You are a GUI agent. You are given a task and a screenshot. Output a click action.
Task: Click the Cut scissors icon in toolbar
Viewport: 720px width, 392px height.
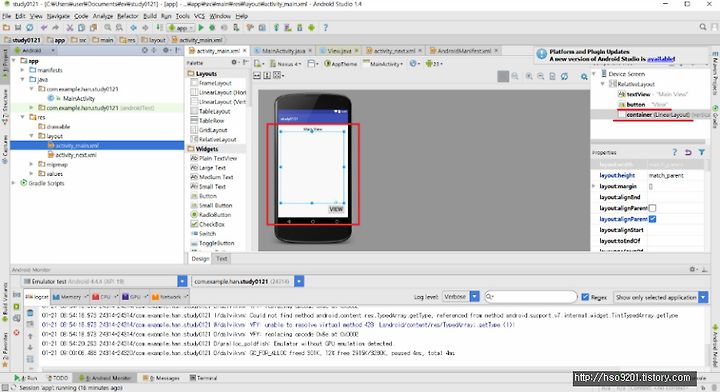pos(70,28)
